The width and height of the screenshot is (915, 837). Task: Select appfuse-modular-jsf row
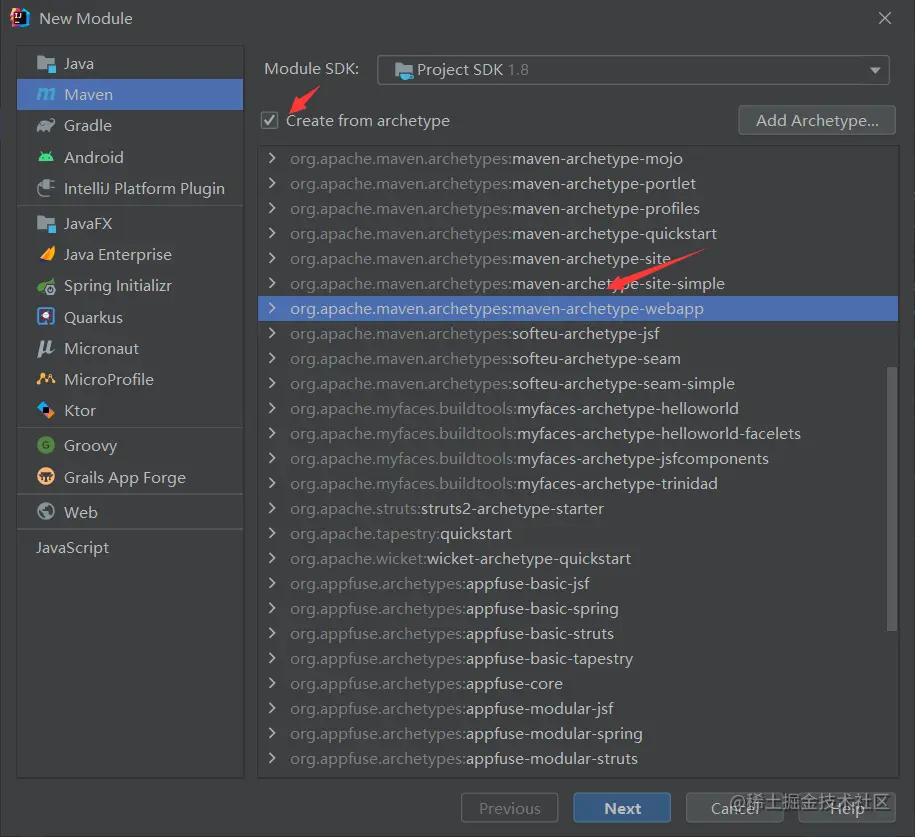coord(578,709)
